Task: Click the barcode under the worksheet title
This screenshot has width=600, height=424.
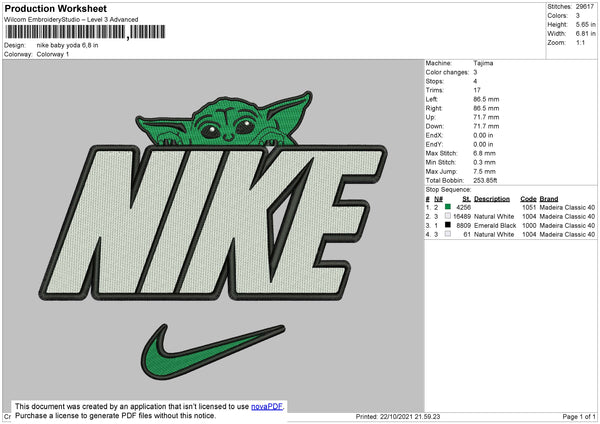Action: [x=85, y=32]
